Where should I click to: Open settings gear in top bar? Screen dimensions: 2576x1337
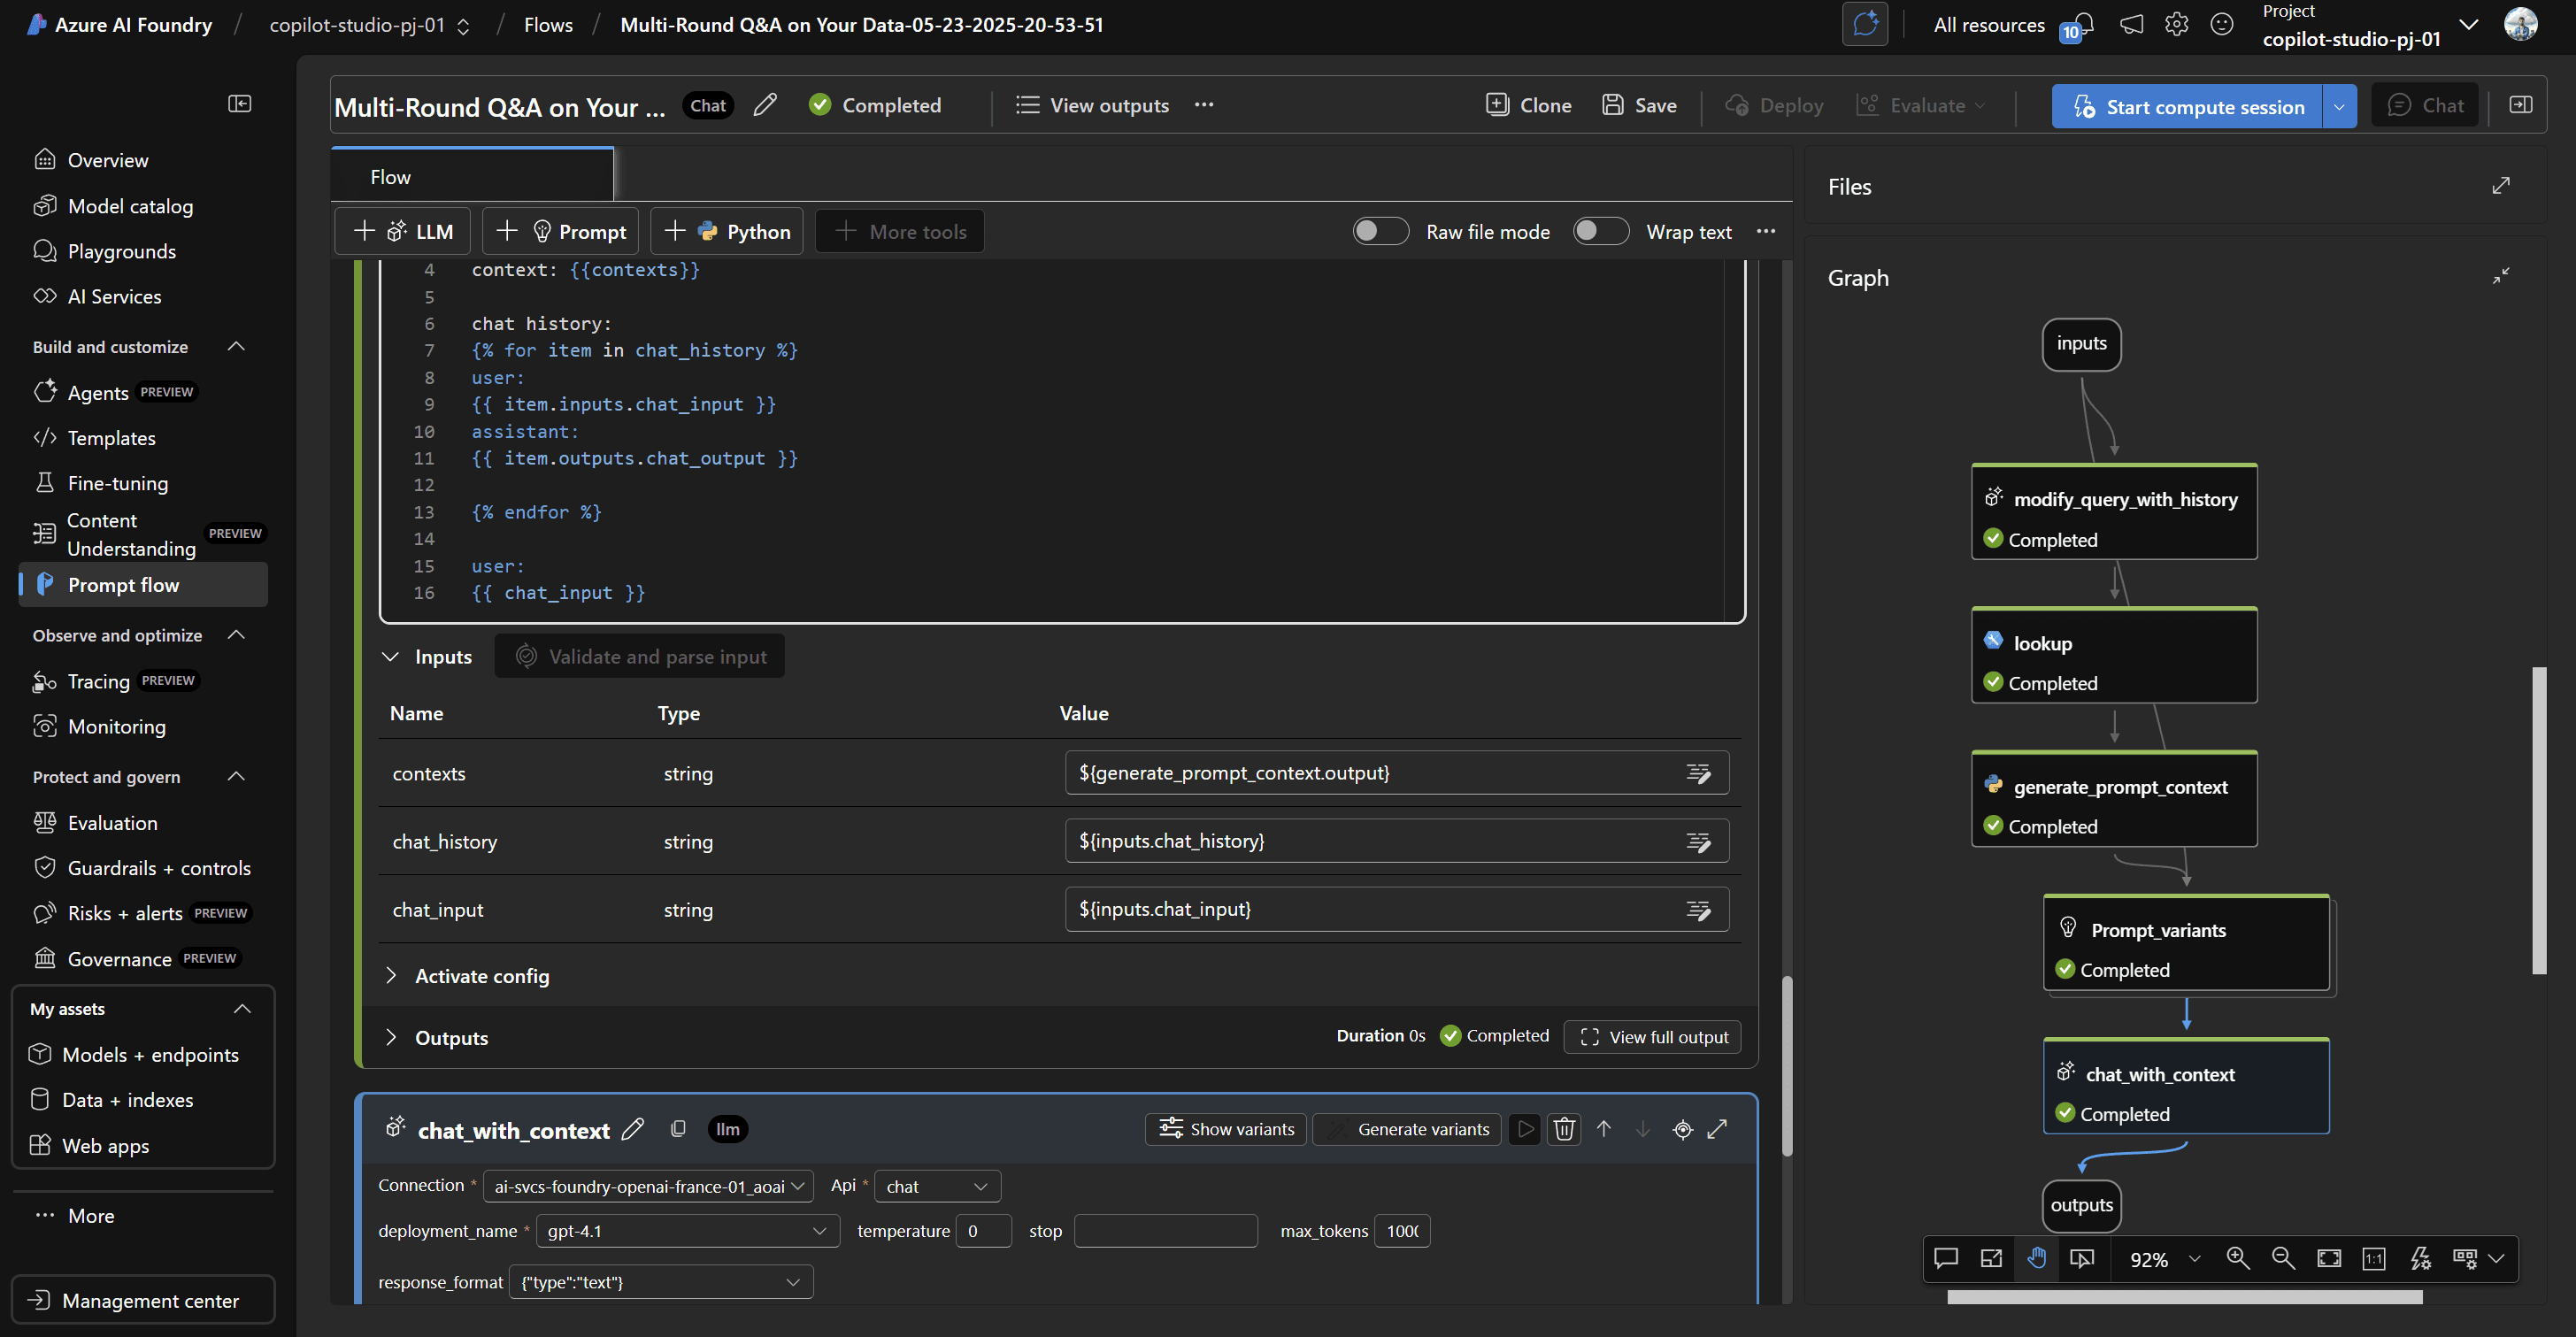pyautogui.click(x=2176, y=24)
